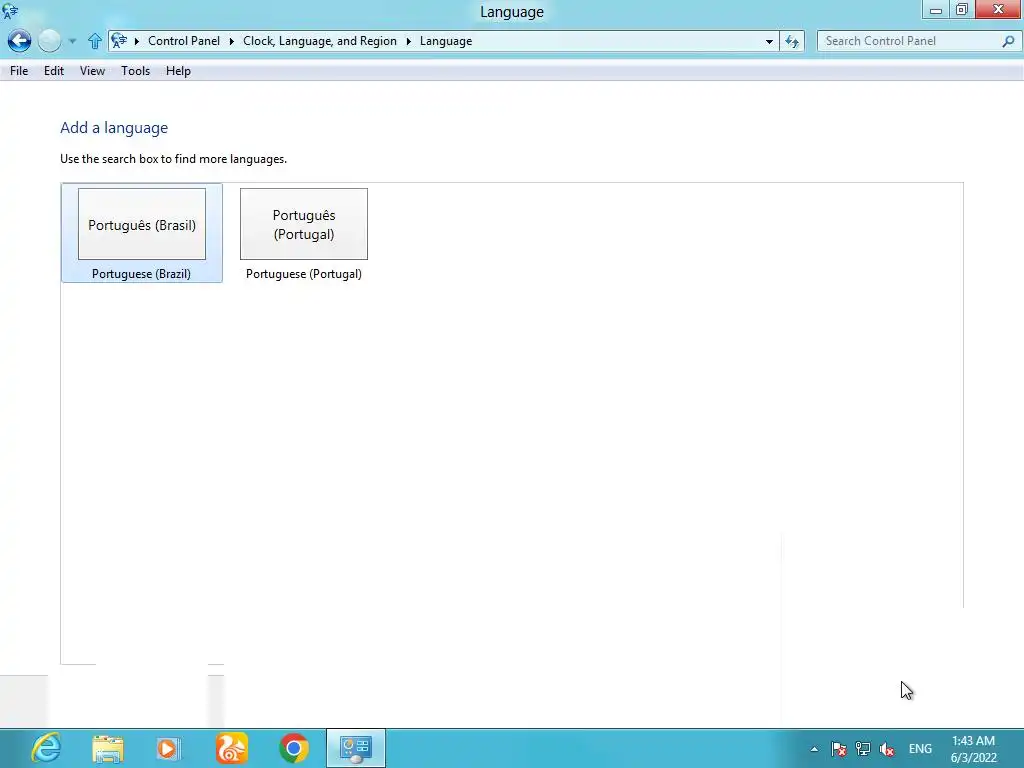Switch input language via ENG indicator
Viewport: 1024px width, 768px height.
click(x=920, y=749)
